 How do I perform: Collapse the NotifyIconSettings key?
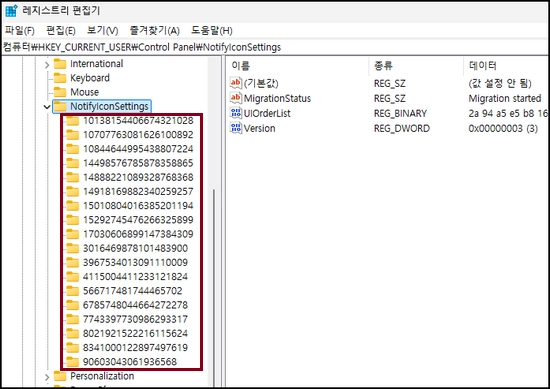coord(47,107)
